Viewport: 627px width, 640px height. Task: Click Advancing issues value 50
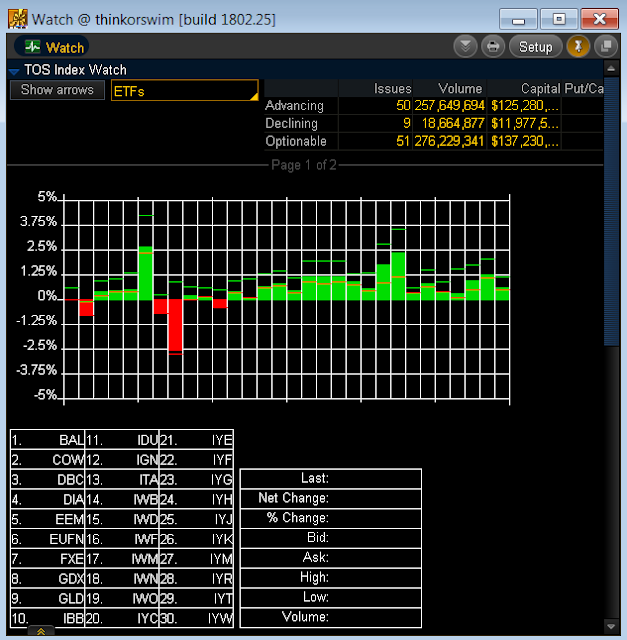click(403, 106)
